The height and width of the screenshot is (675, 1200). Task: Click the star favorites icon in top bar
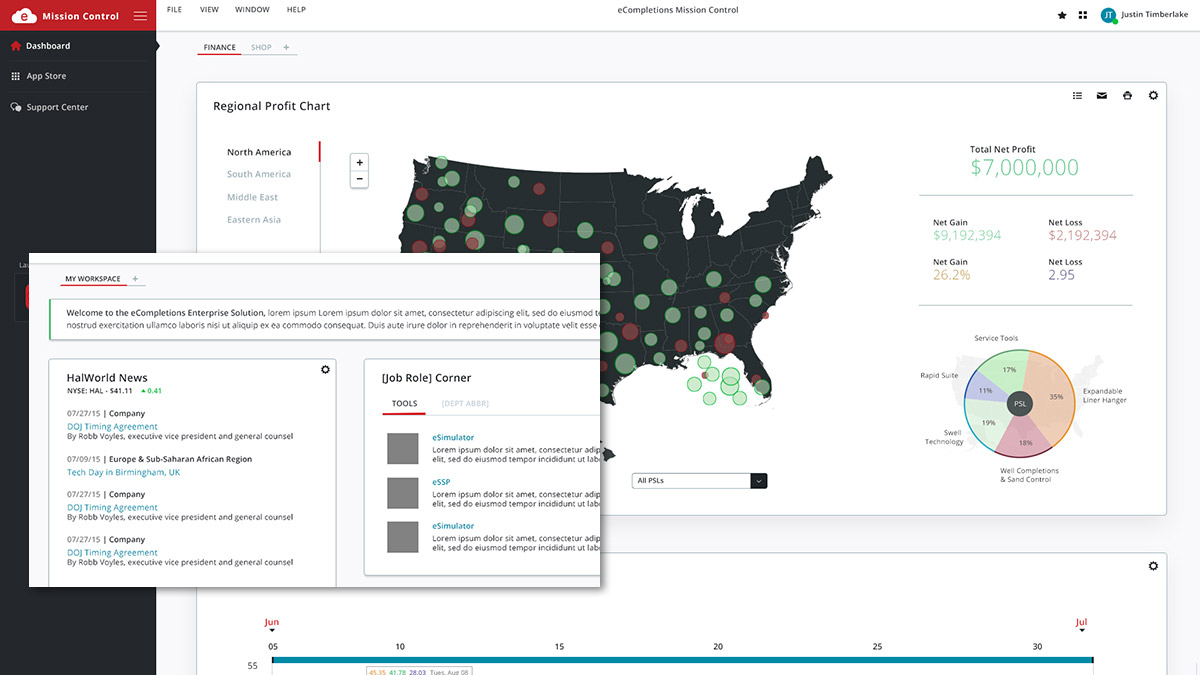pos(1062,15)
